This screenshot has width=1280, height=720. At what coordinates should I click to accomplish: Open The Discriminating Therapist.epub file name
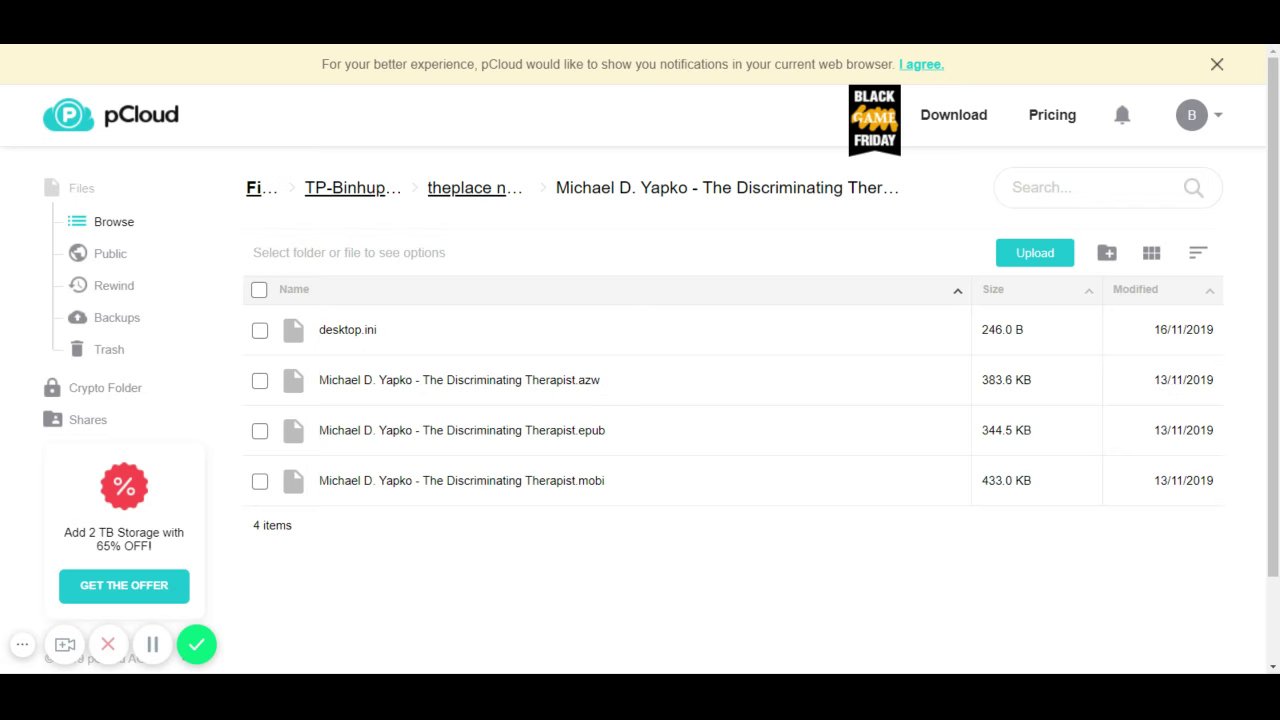click(x=462, y=430)
